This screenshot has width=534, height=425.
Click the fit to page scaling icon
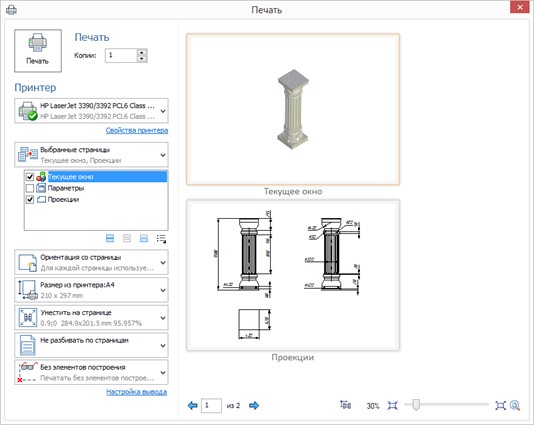28,317
